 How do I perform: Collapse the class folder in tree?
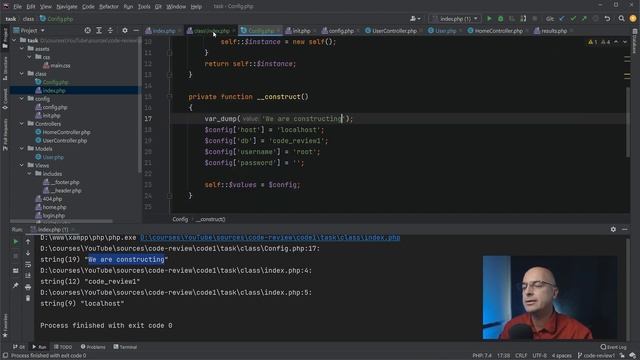click(x=22, y=73)
